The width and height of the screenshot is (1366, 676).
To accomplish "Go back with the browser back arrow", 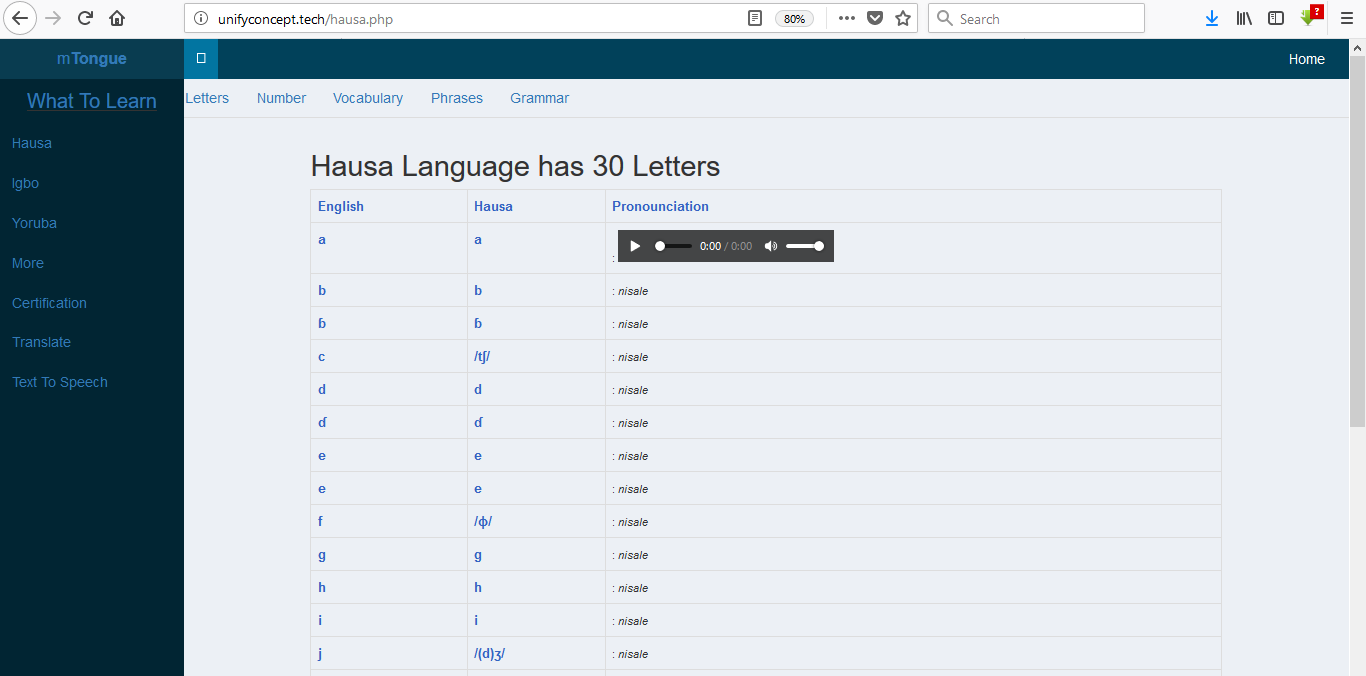I will (x=20, y=18).
